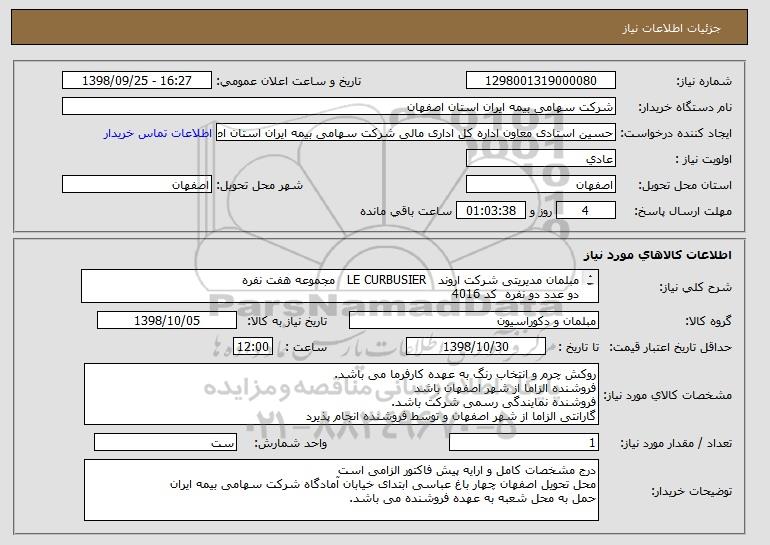Select the label ایجاد کننده درخواست
The image size is (770, 545).
click(x=676, y=134)
